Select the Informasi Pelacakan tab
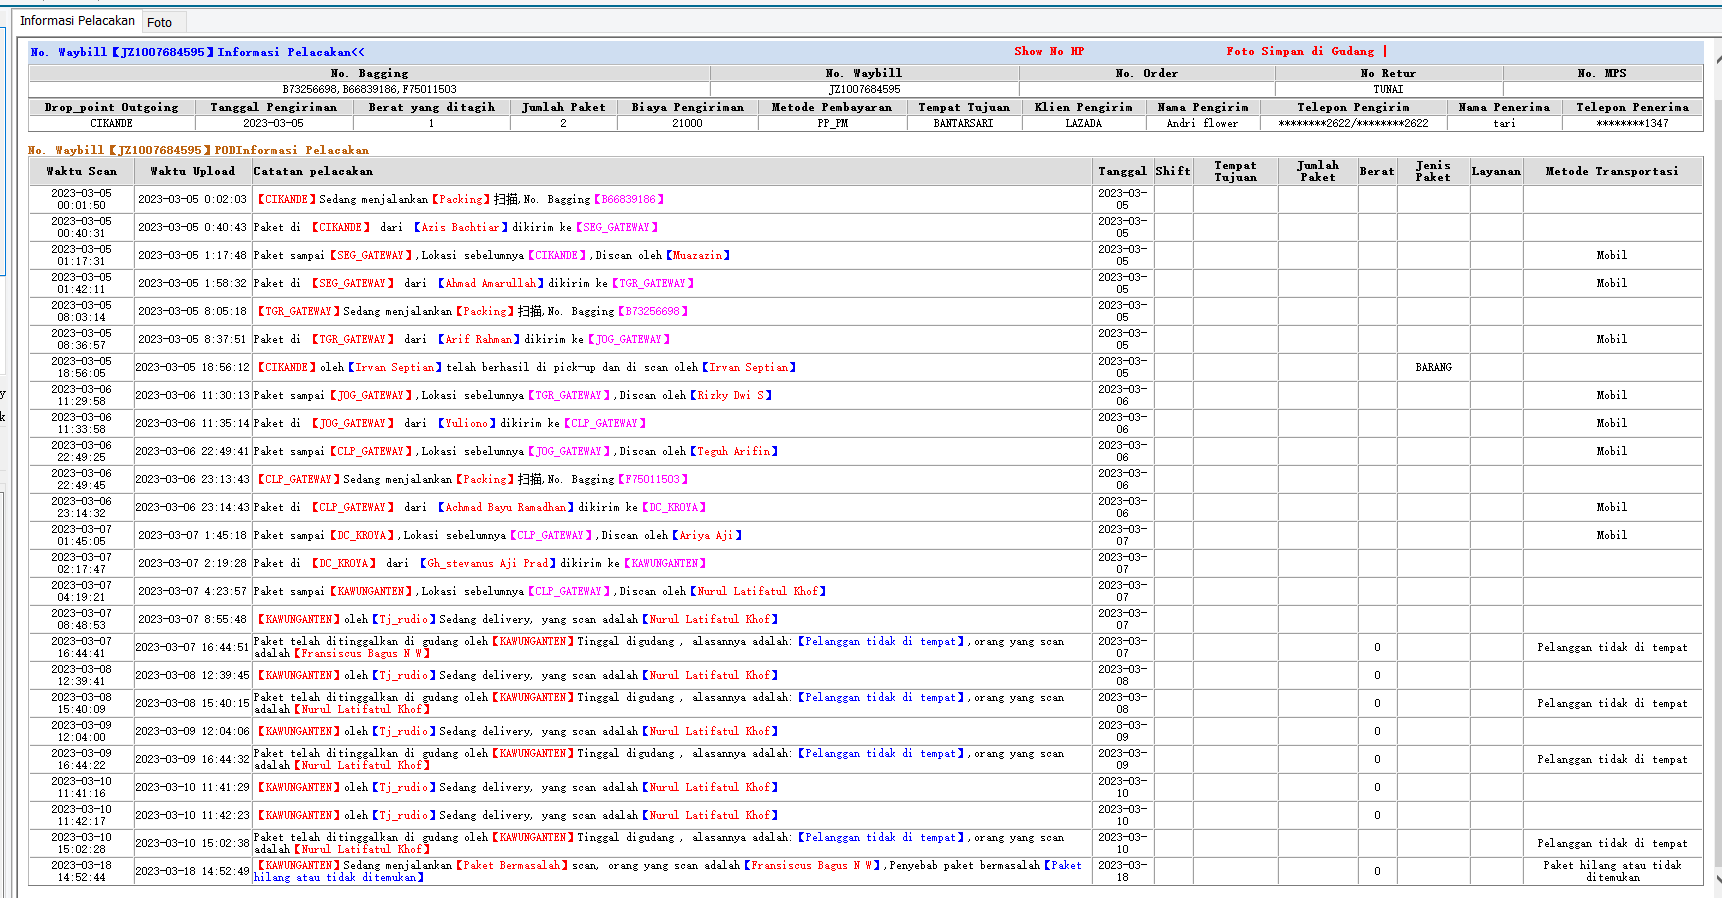Image resolution: width=1722 pixels, height=898 pixels. [x=77, y=21]
